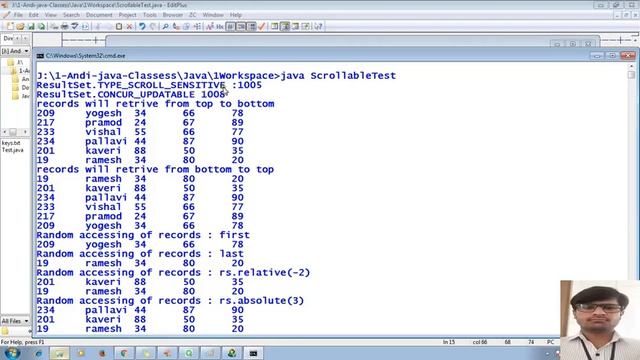Select the Dir tab in sidebar
This screenshot has height=360, width=640.
(x=8, y=38)
